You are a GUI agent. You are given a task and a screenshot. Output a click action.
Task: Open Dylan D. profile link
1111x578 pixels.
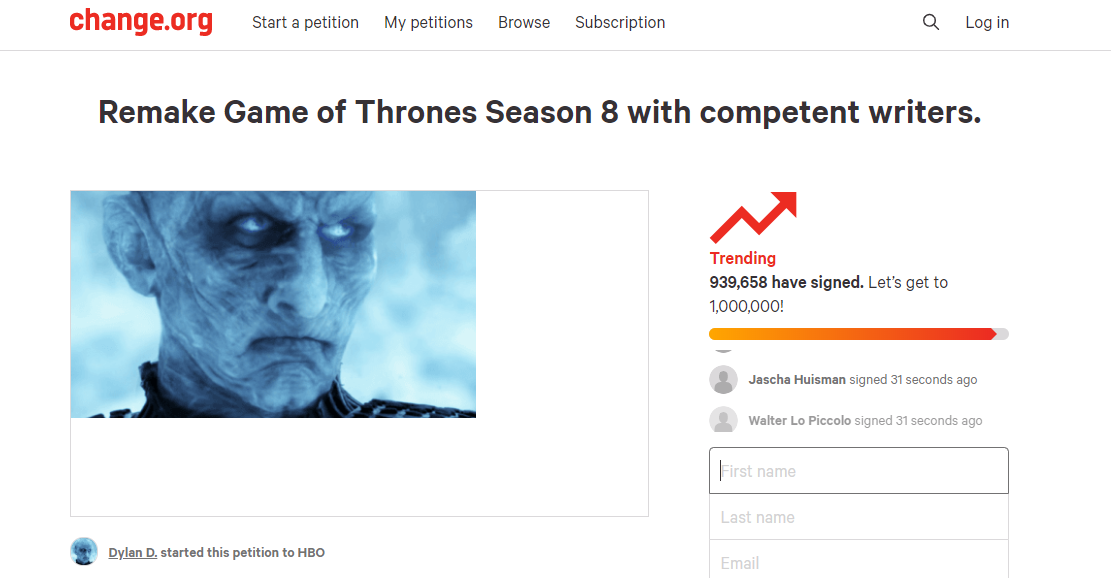(x=133, y=552)
